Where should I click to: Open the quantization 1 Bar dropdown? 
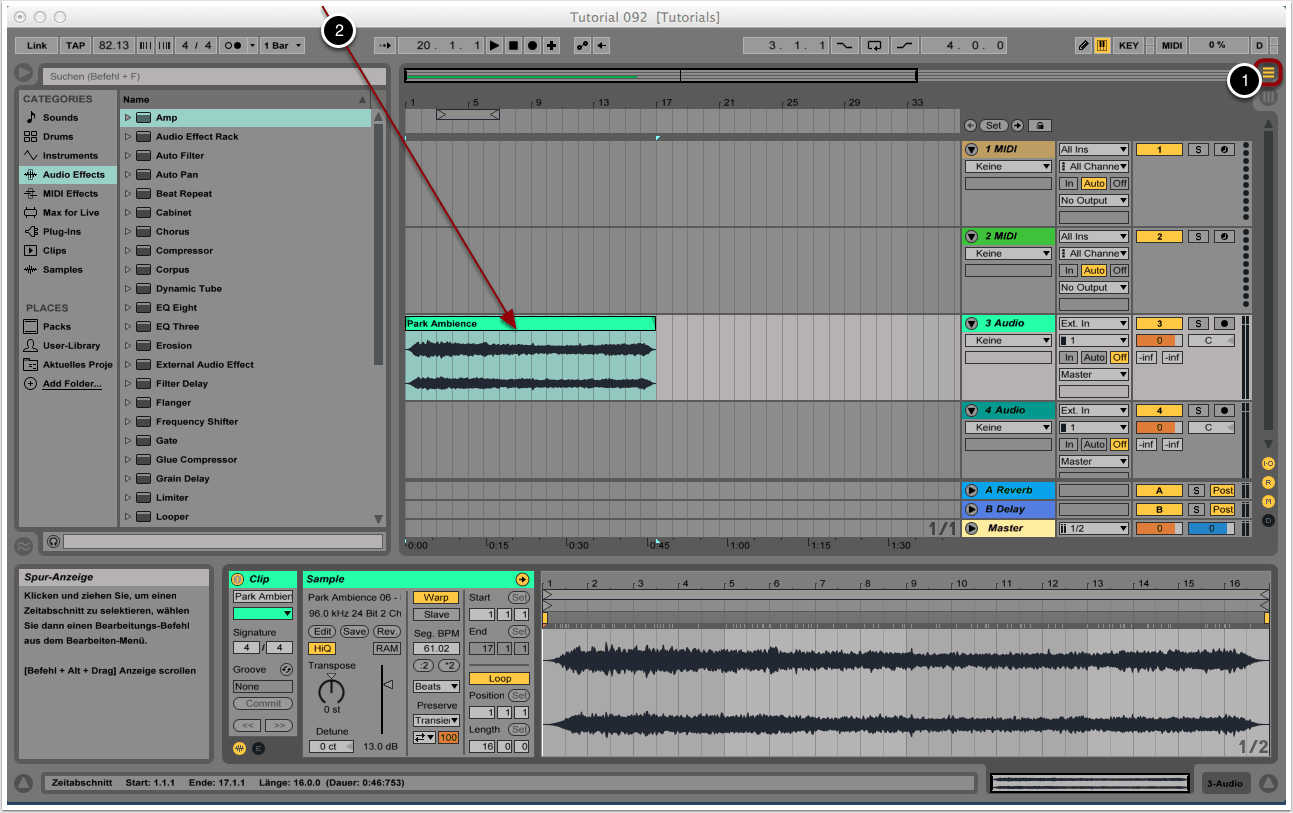(282, 45)
